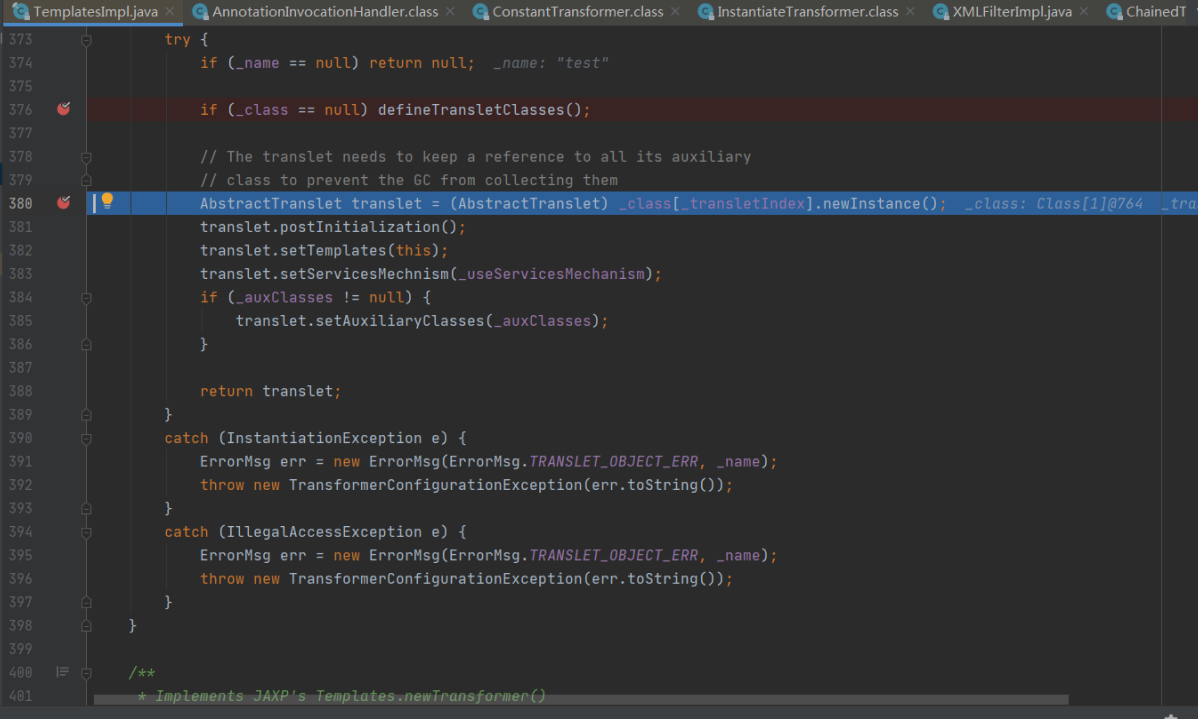
Task: Click TRANSLET_OBJECT_ERR on line 395
Action: pos(614,555)
